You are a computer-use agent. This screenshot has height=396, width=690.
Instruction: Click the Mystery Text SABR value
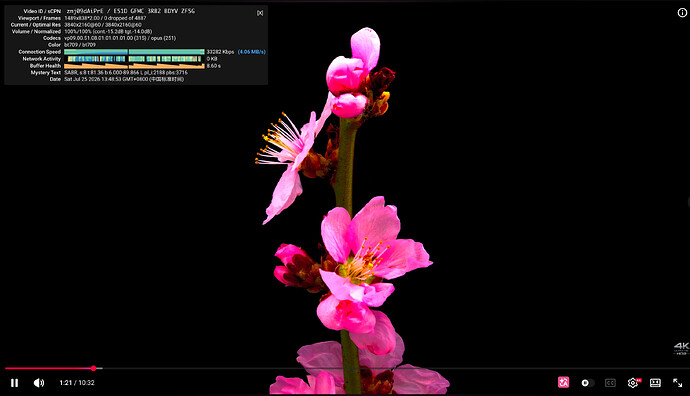(126, 73)
